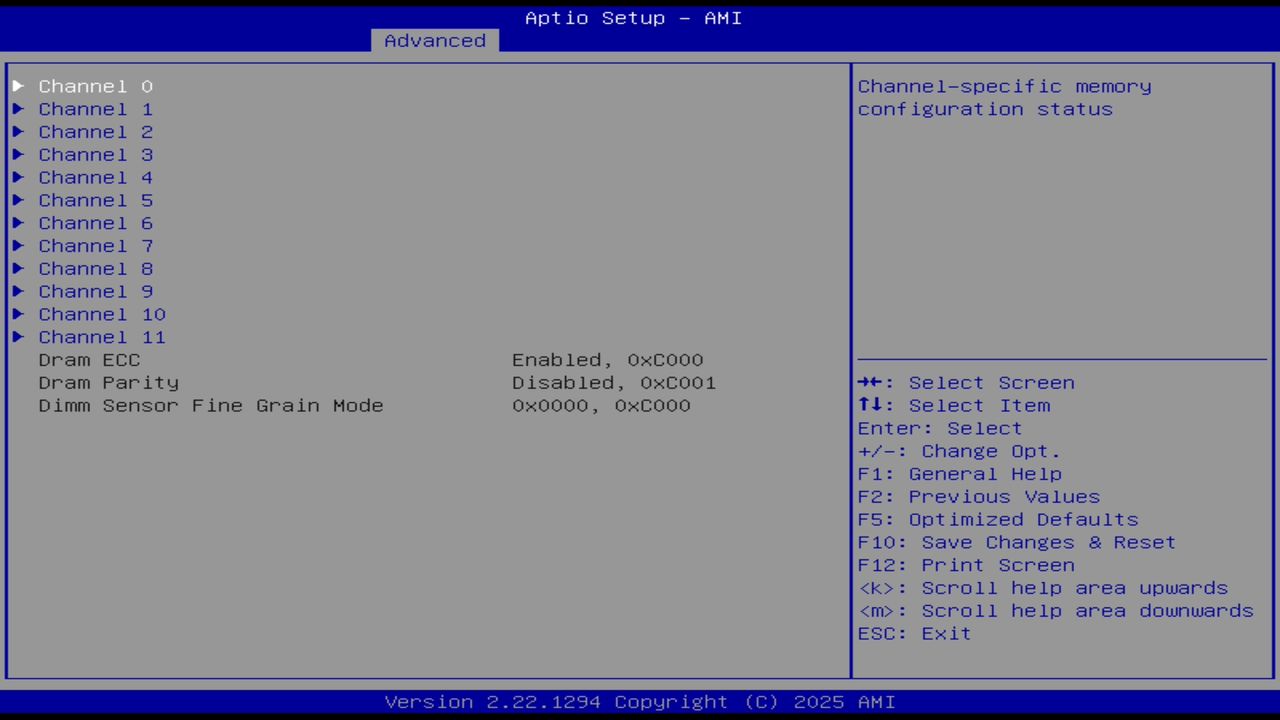Click the Enabled 0xC000 value text

coord(607,360)
